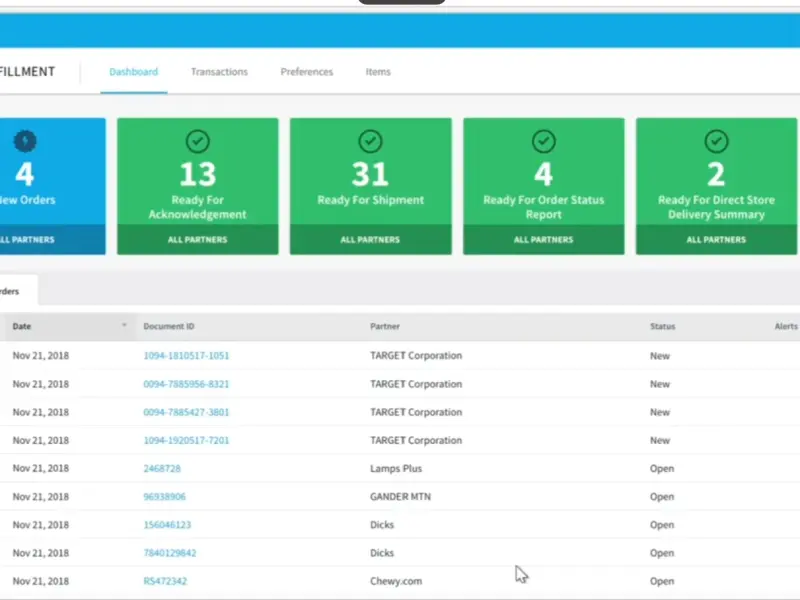Open document 1094-1810517-1051
Screen dimensions: 800x600
click(186, 356)
